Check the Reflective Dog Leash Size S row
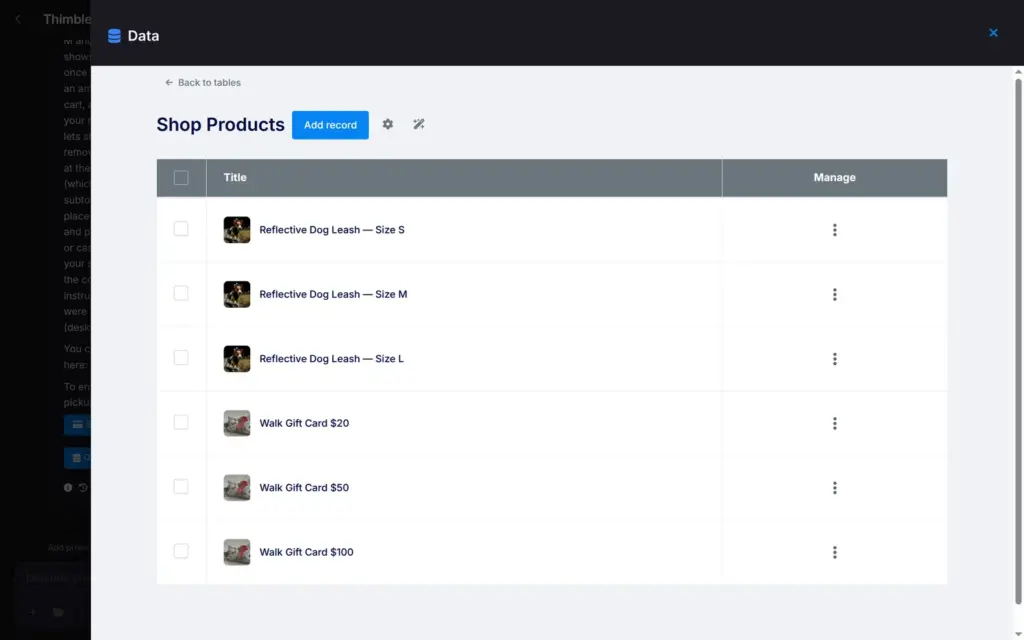The height and width of the screenshot is (640, 1024). pos(181,229)
